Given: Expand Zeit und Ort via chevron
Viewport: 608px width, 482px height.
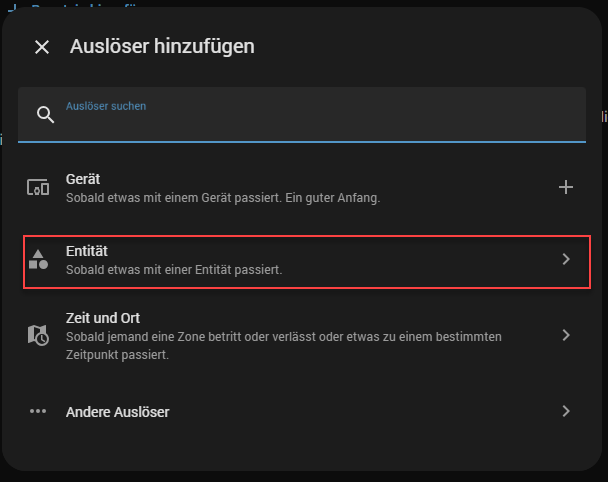Looking at the screenshot, I should pos(566,335).
